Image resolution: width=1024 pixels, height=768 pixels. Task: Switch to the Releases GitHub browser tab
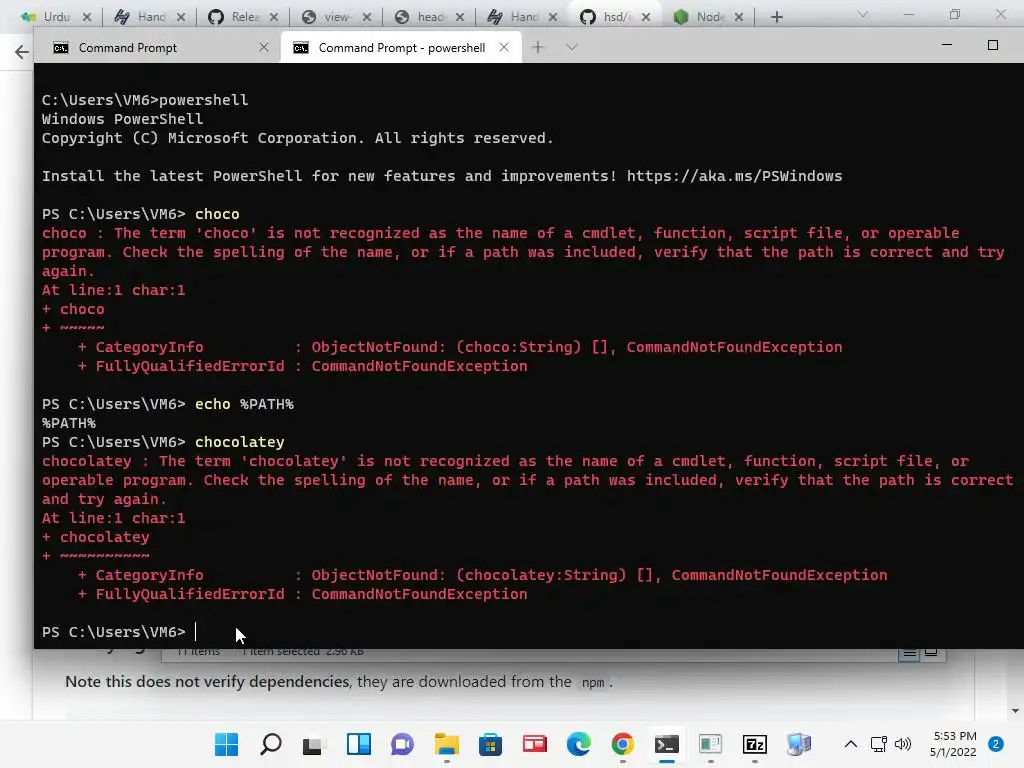243,17
